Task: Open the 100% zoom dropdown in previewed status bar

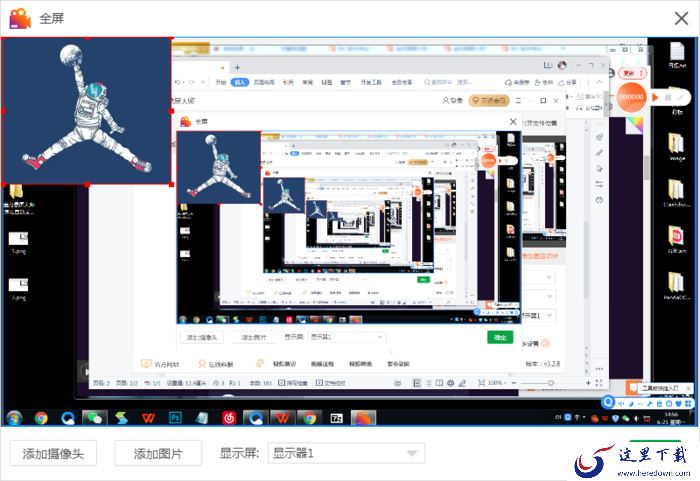Action: (x=497, y=383)
